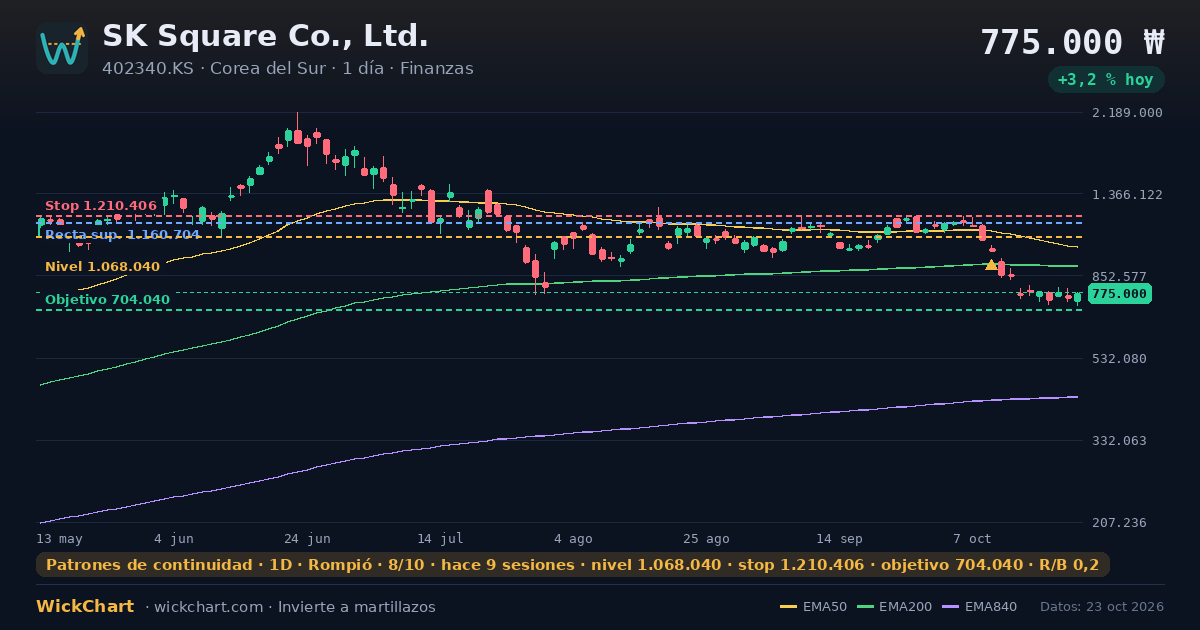The image size is (1200, 630).
Task: Click the 14 sep date label
Action: [839, 539]
